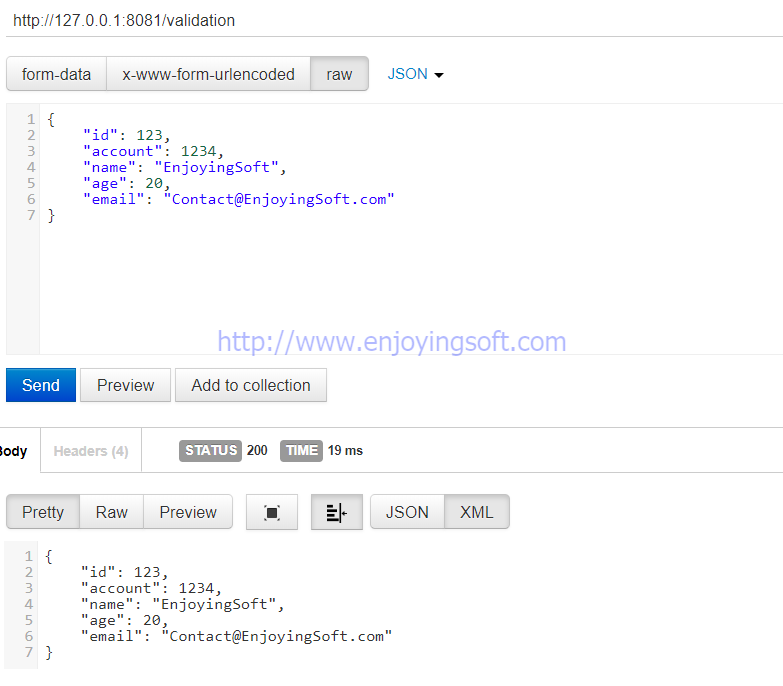783x686 pixels.
Task: Switch response view to Preview
Action: coord(188,512)
